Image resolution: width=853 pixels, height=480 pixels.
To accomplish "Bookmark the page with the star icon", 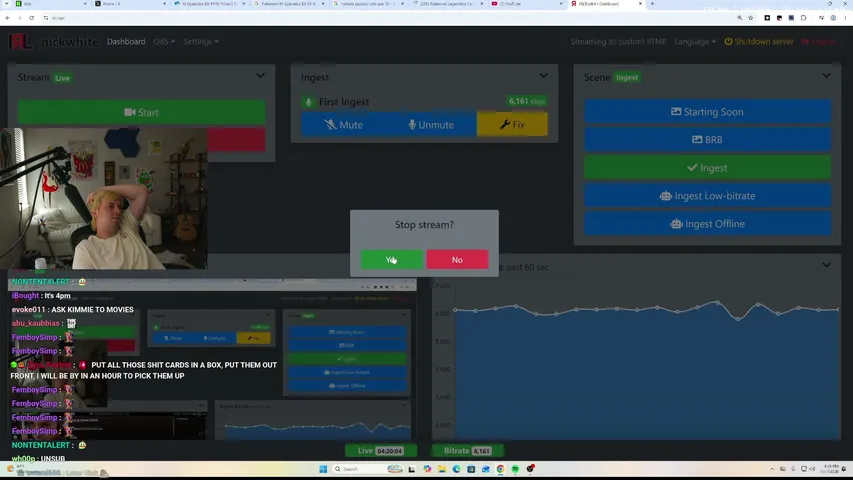I will point(751,18).
